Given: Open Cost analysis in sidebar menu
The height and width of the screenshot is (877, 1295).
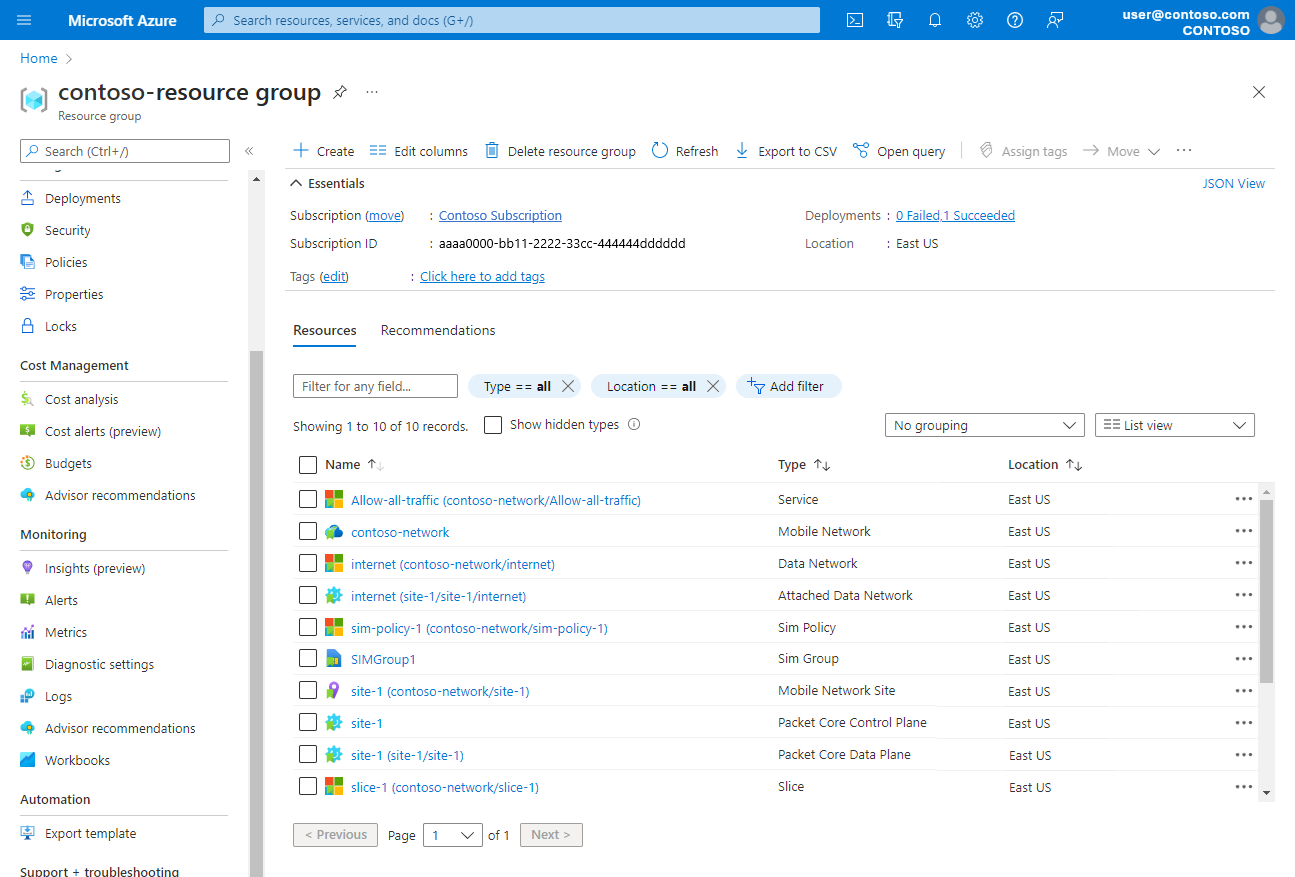Looking at the screenshot, I should [x=81, y=400].
